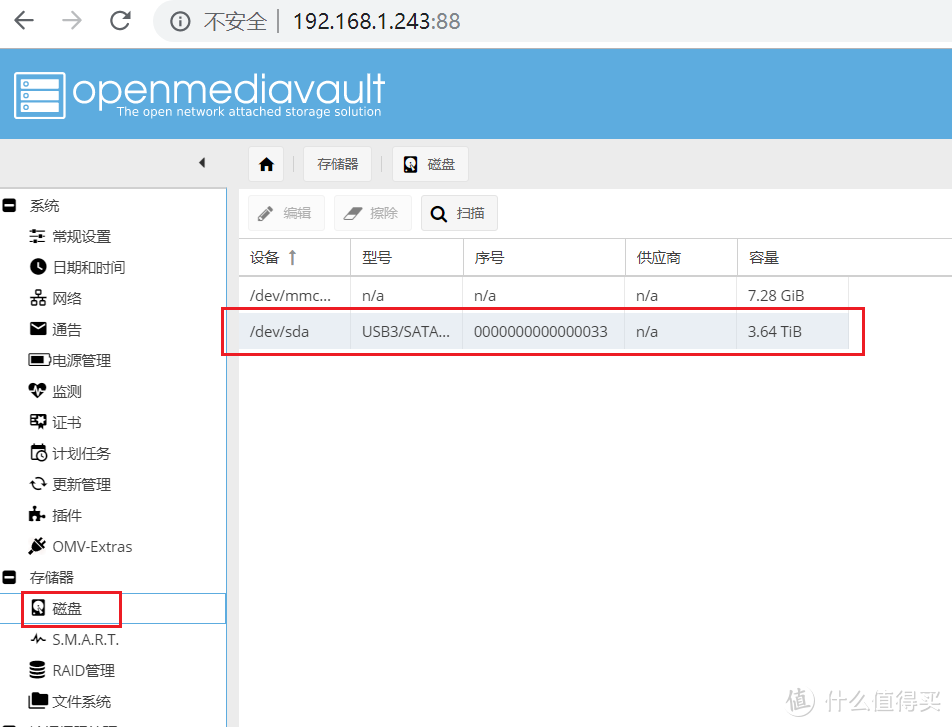
Task: Open the 存储器 breadcrumb
Action: tap(338, 164)
